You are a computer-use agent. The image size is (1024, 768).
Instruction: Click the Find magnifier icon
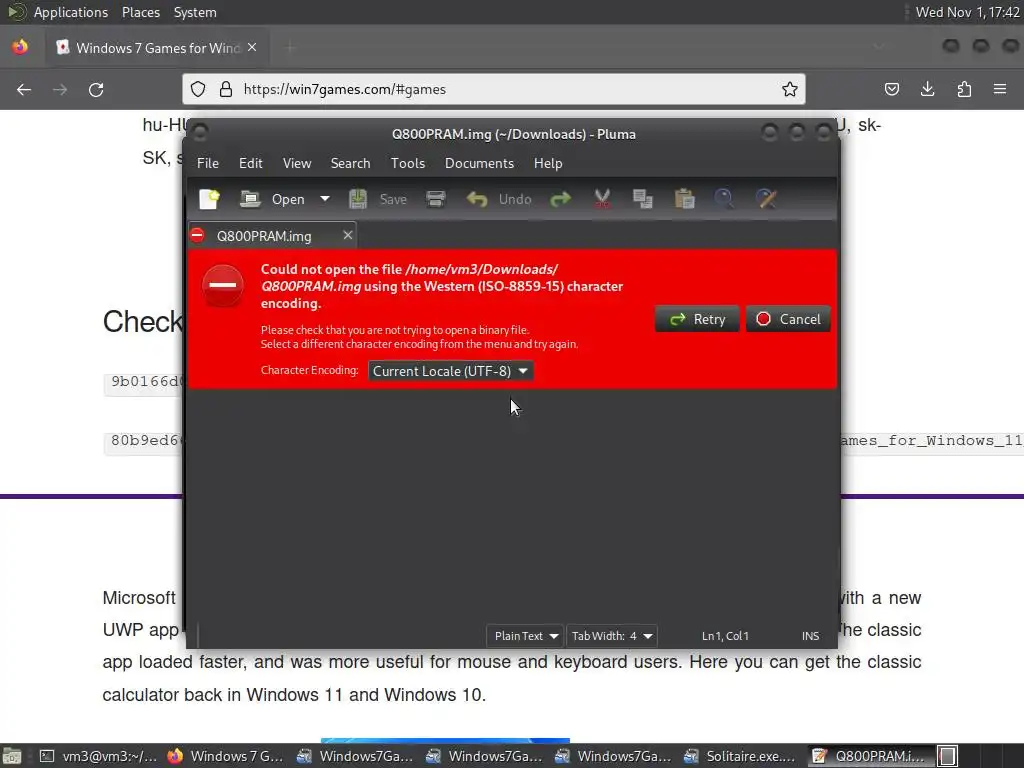tap(724, 199)
